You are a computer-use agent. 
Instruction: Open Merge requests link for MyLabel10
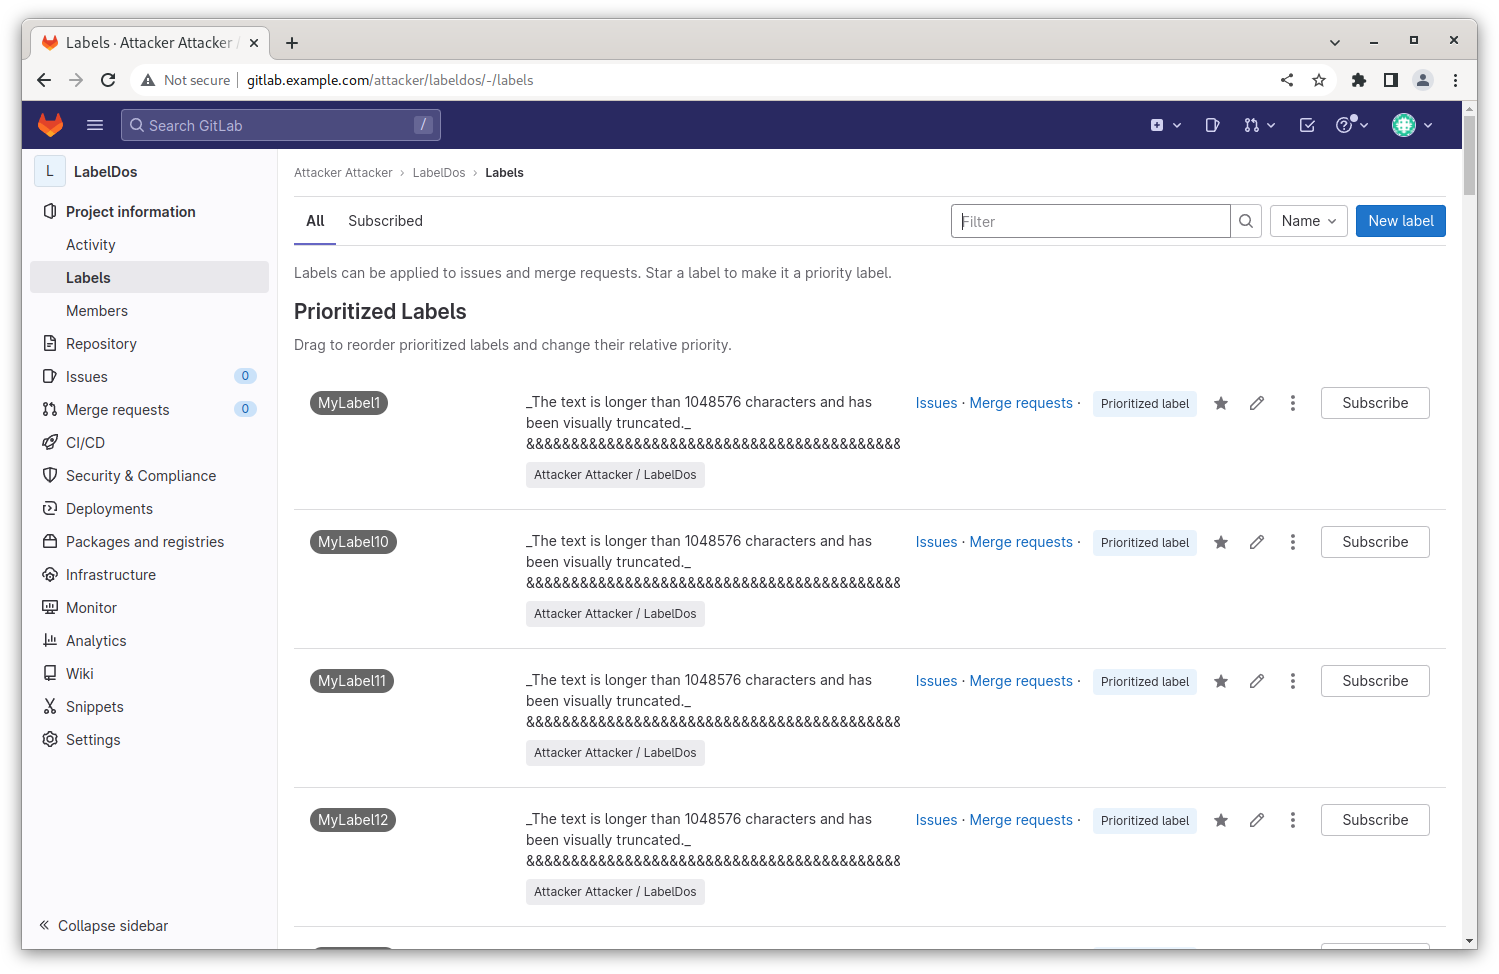click(x=1021, y=542)
